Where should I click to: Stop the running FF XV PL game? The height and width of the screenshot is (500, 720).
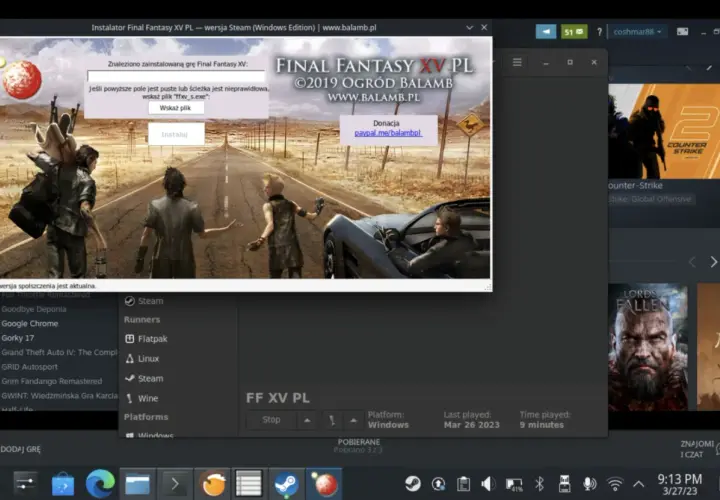pos(271,420)
